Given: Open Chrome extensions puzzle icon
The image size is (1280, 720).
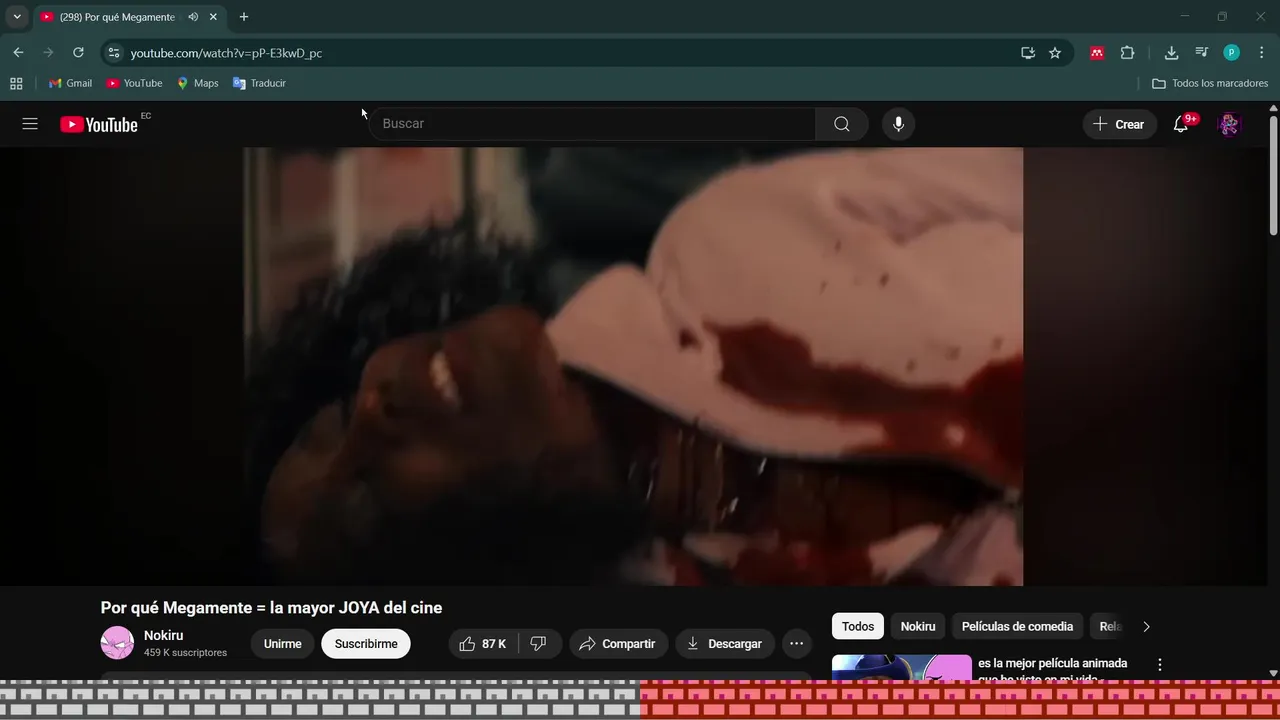Looking at the screenshot, I should 1127,53.
